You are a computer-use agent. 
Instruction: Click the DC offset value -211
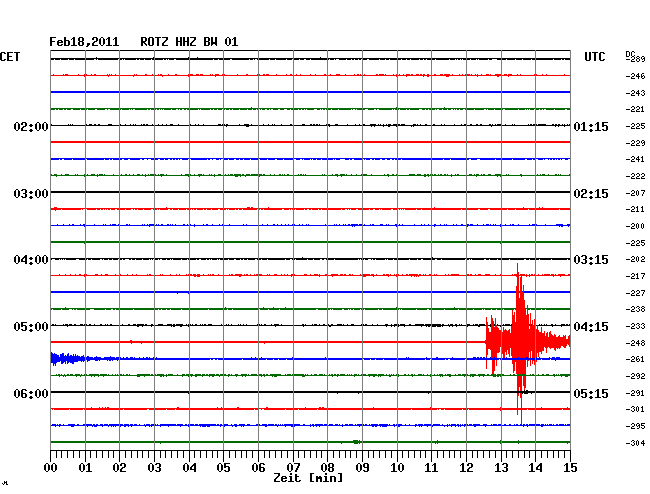635,209
